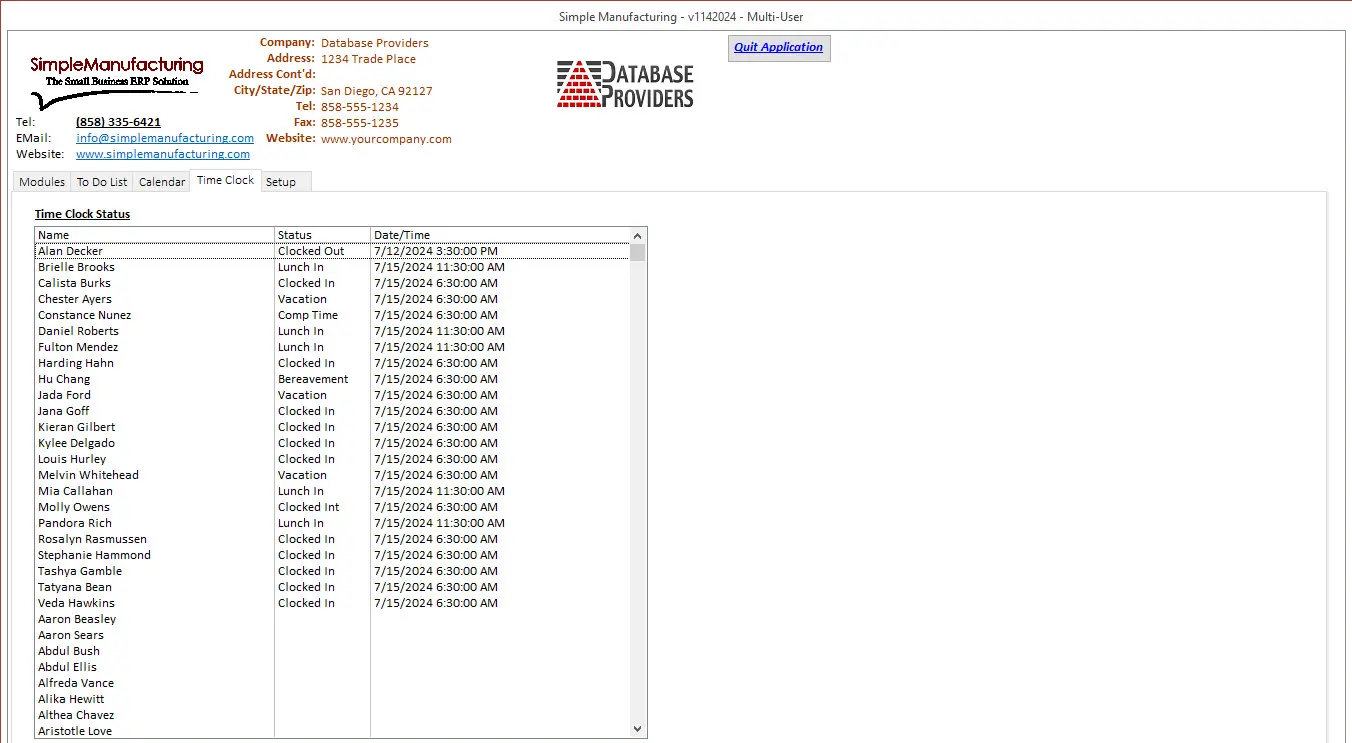The height and width of the screenshot is (743, 1352).
Task: Open the Modules tab
Action: 42,182
